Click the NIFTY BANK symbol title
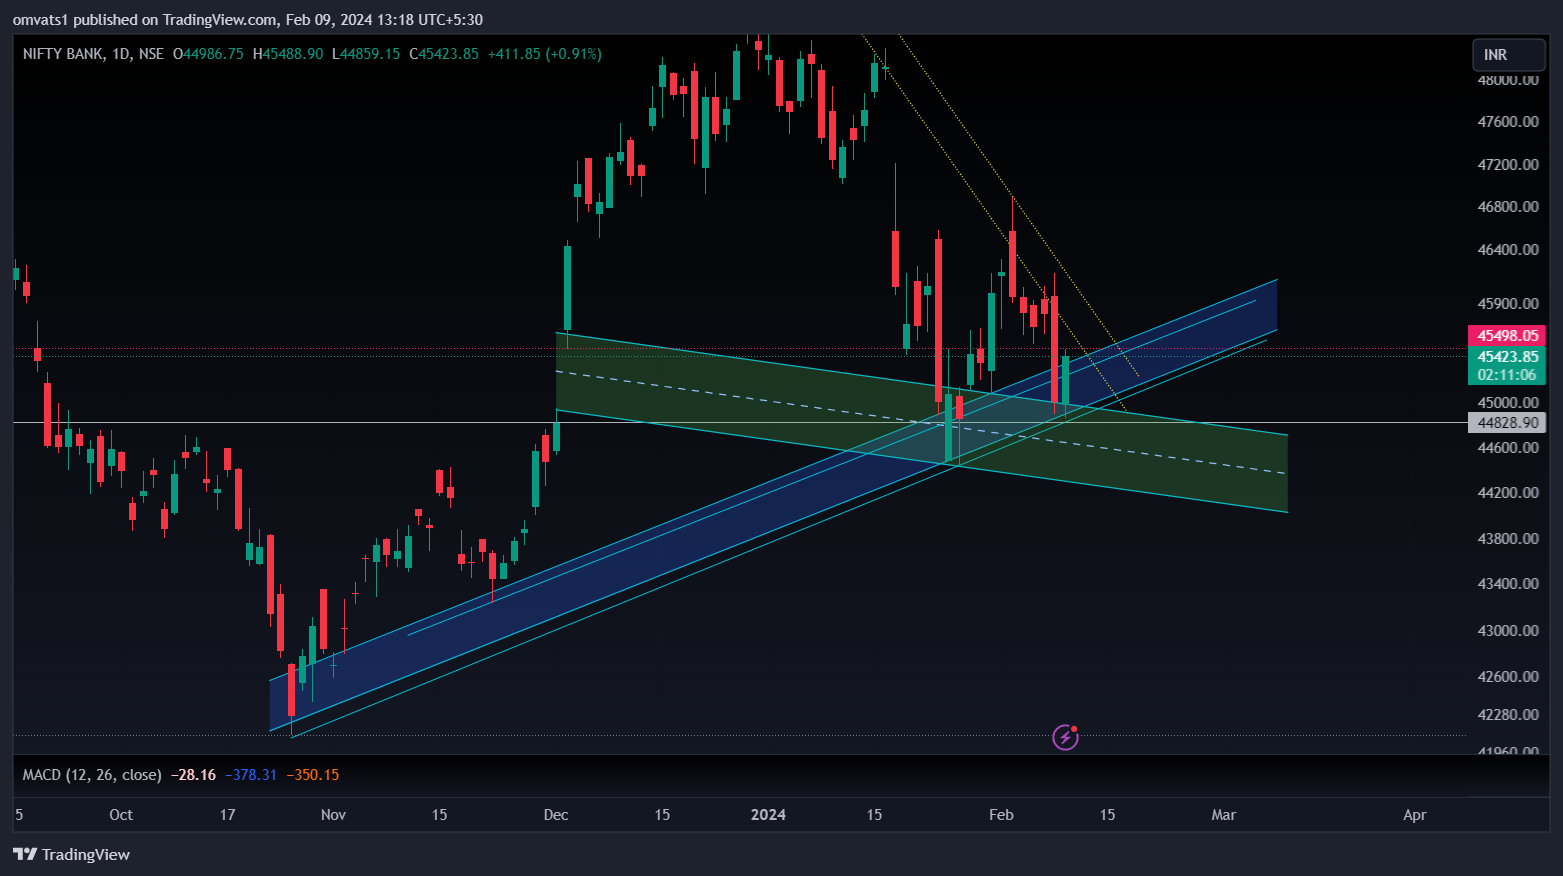Screen dimensions: 1563x876 click(63, 54)
